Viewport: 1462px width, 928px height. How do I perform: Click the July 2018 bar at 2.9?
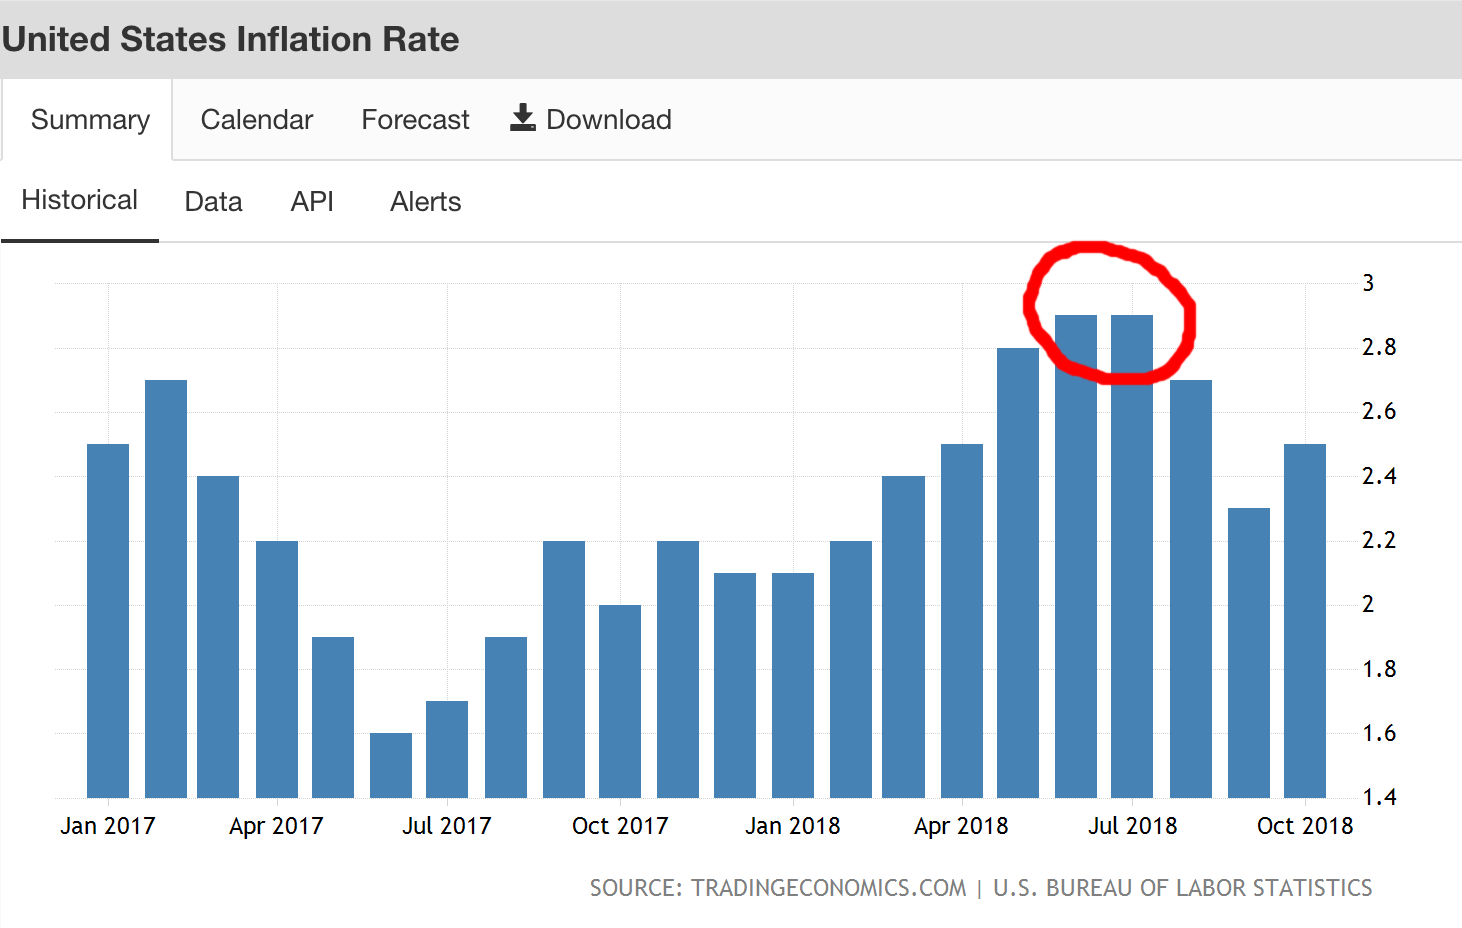click(x=1132, y=557)
